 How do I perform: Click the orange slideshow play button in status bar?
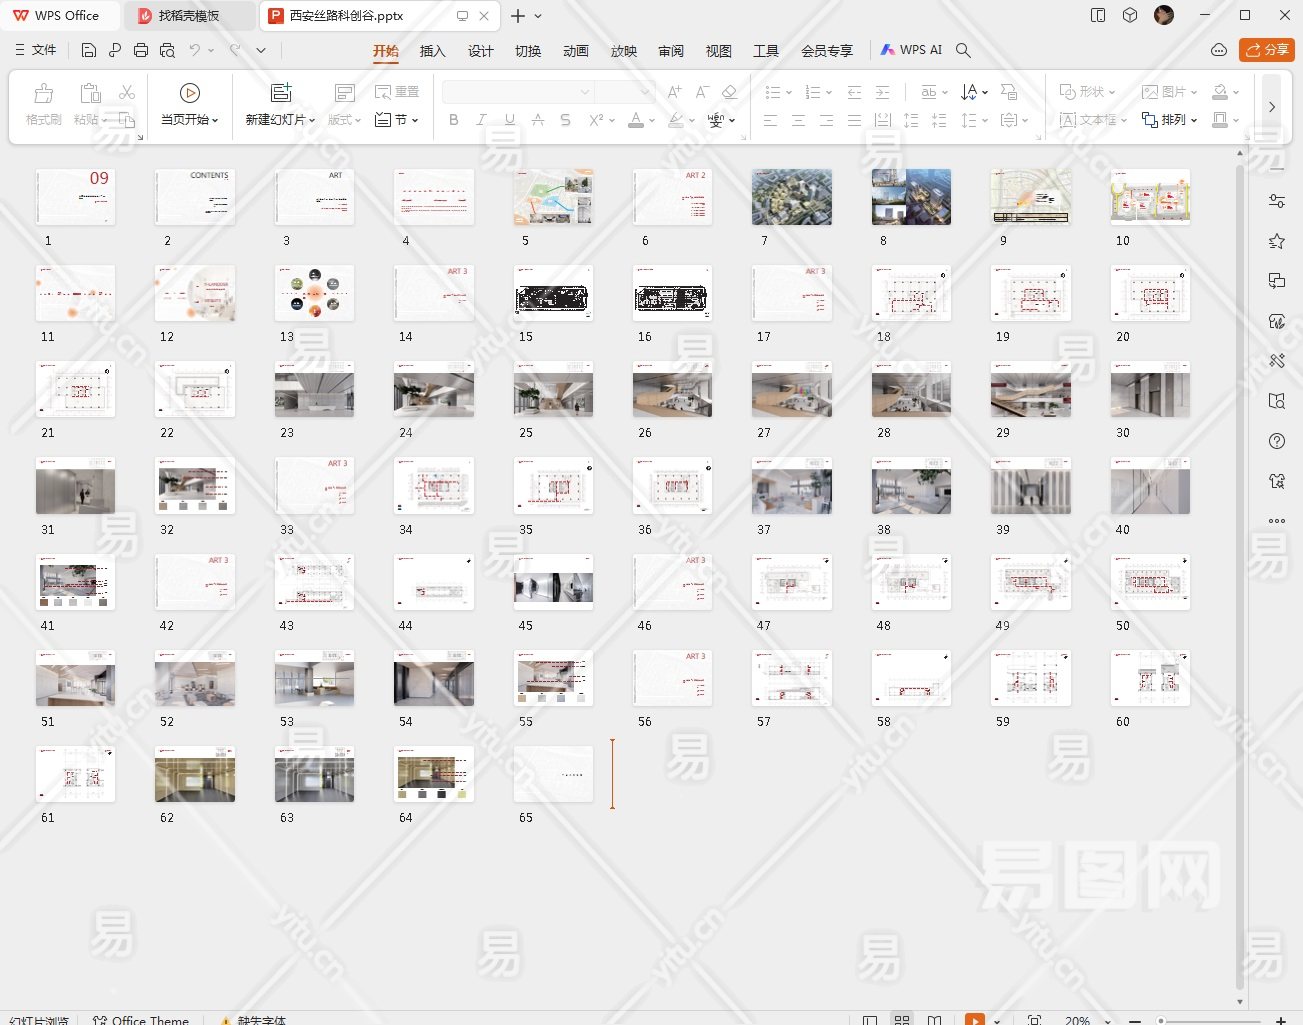click(x=974, y=1020)
